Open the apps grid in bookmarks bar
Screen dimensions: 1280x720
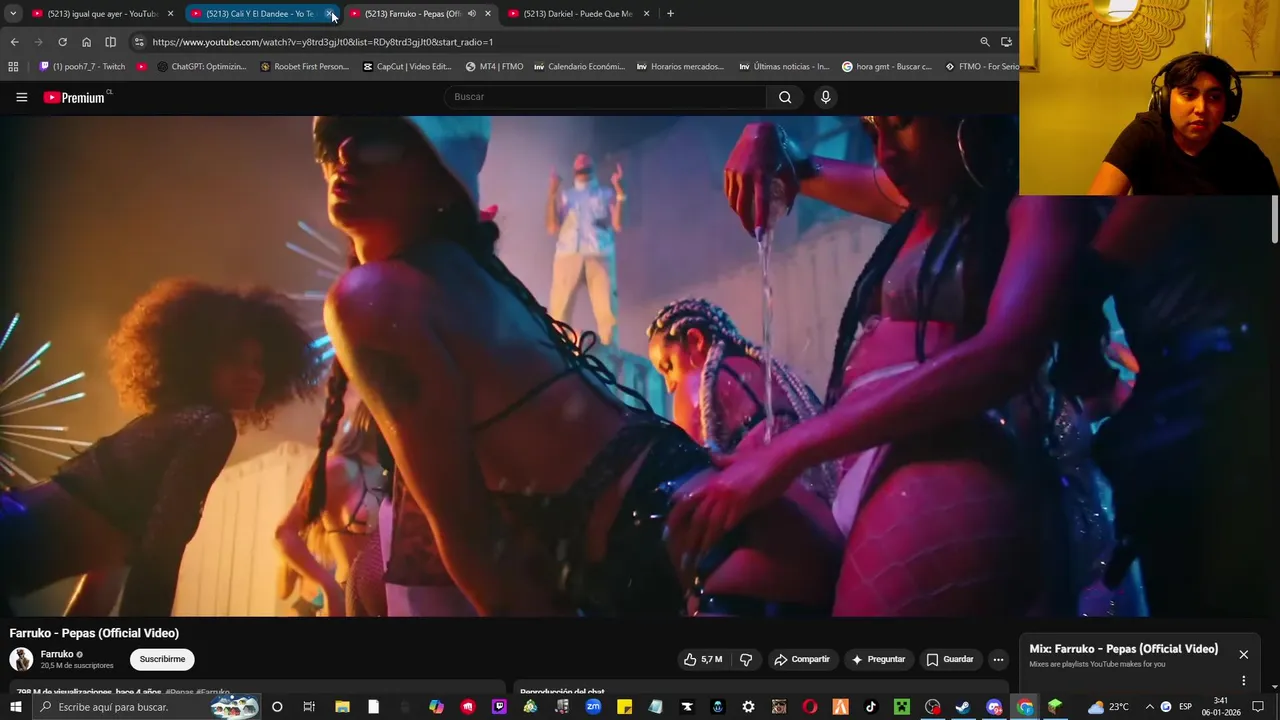pos(13,67)
